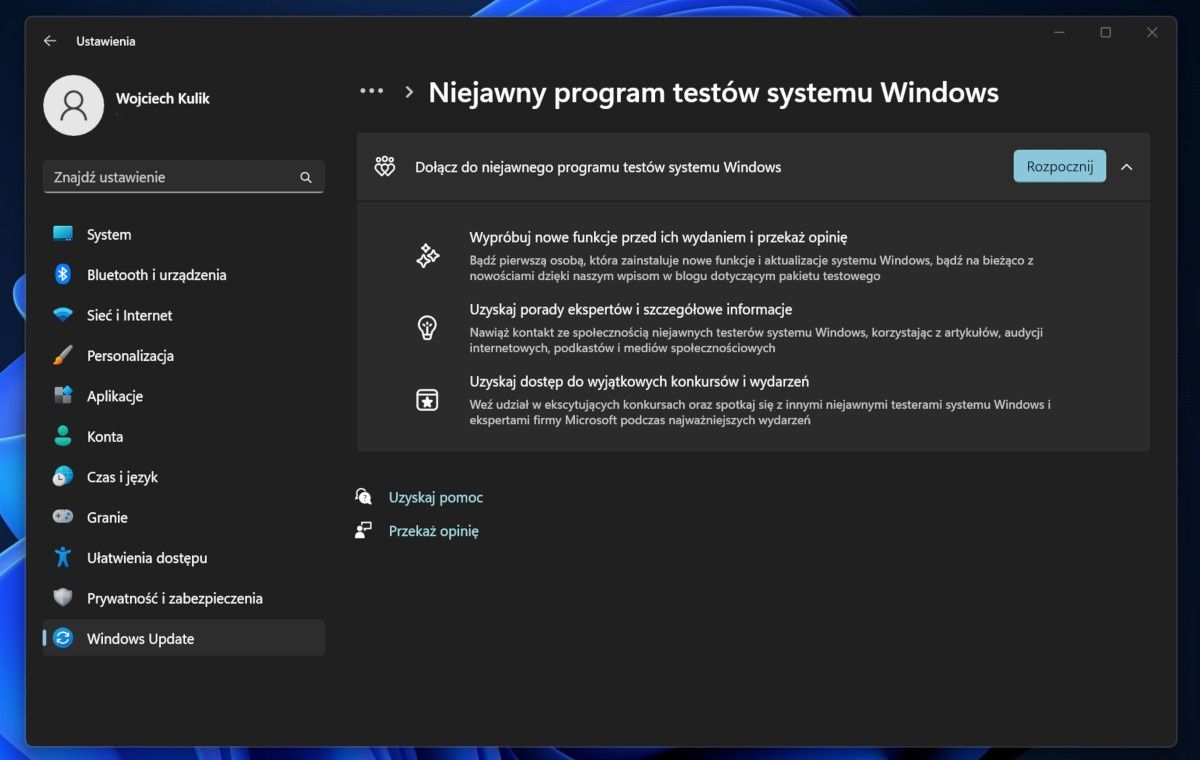The width and height of the screenshot is (1200, 760).
Task: Click the Uzyskaj dostęp do wyjątkowych konkursów heading
Action: [x=639, y=381]
